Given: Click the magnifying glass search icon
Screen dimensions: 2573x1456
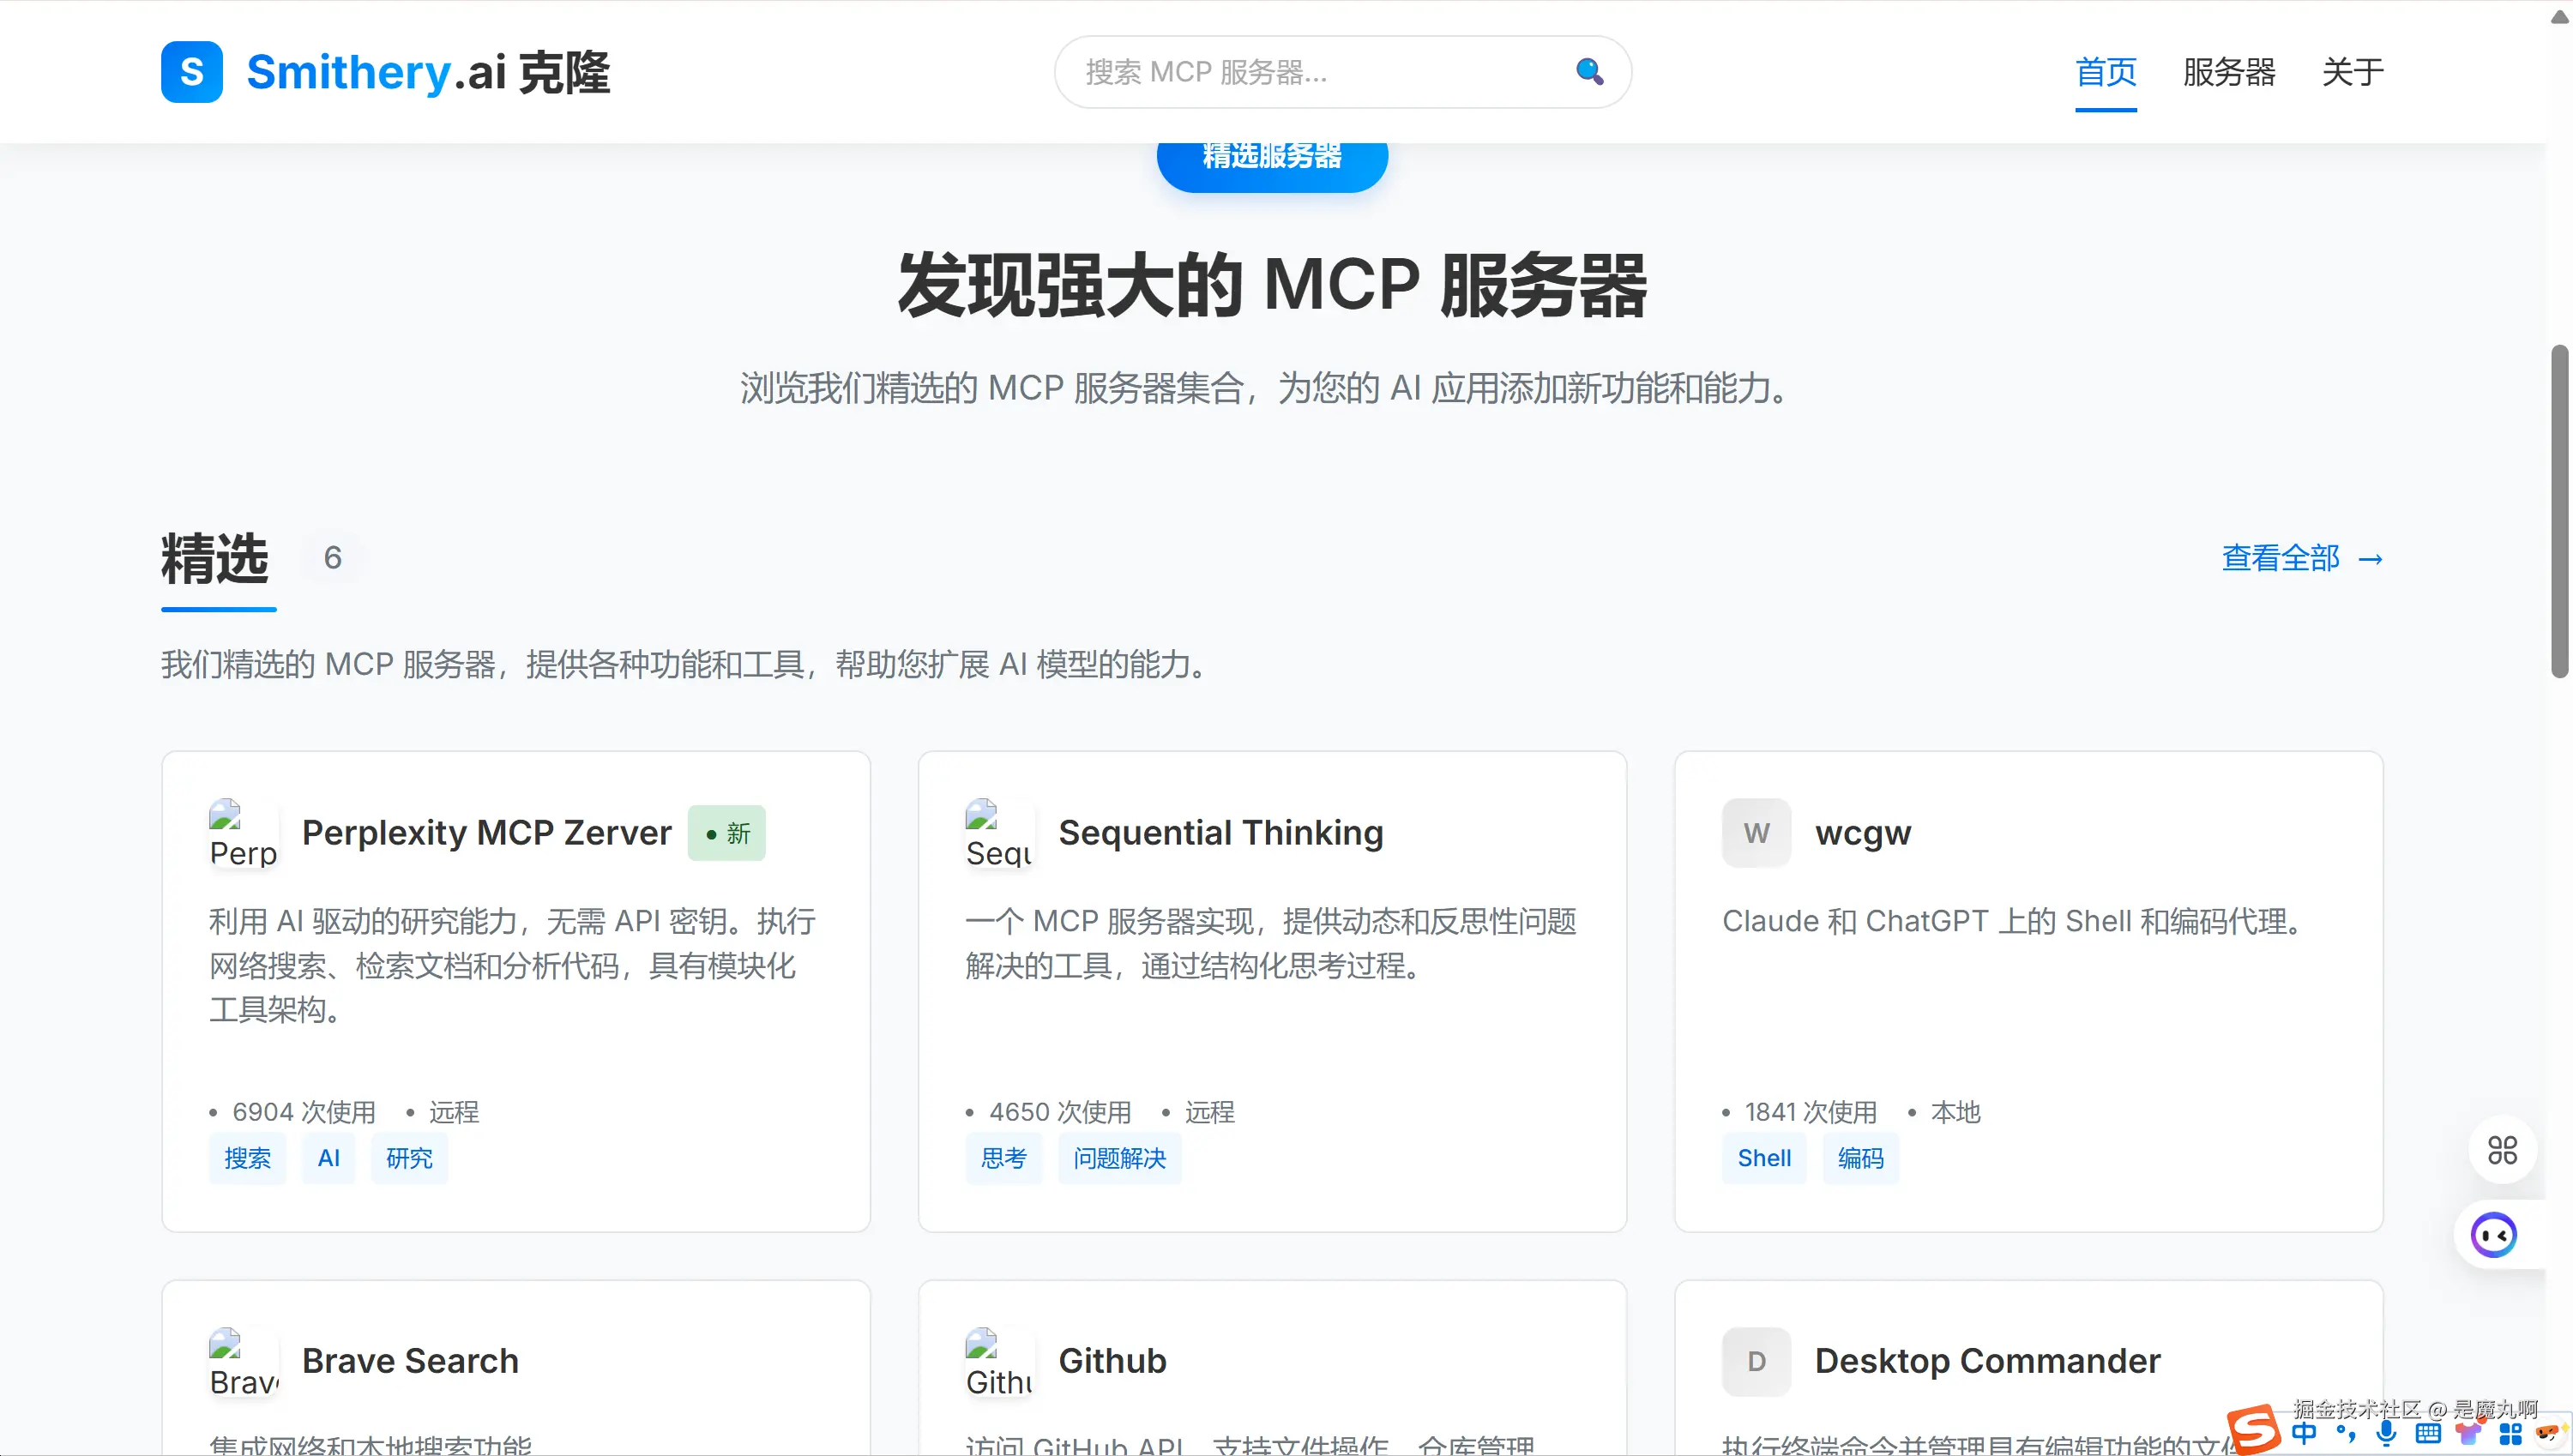Looking at the screenshot, I should (x=1589, y=72).
